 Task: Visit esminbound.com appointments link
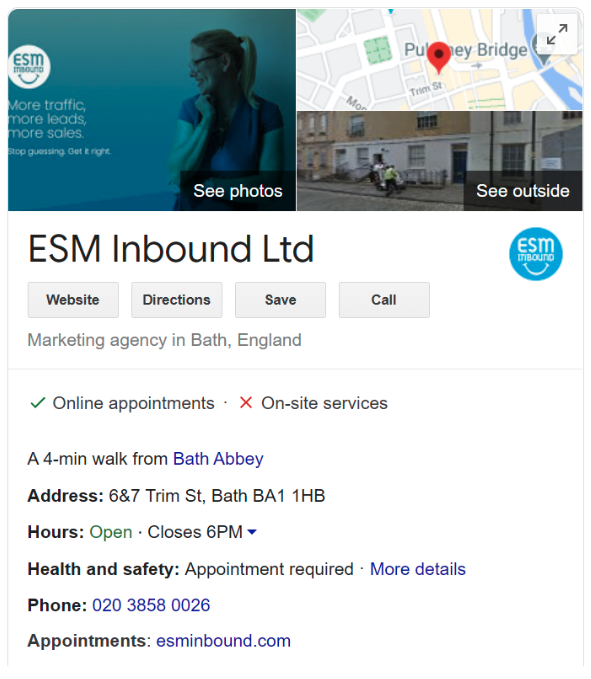tap(223, 641)
